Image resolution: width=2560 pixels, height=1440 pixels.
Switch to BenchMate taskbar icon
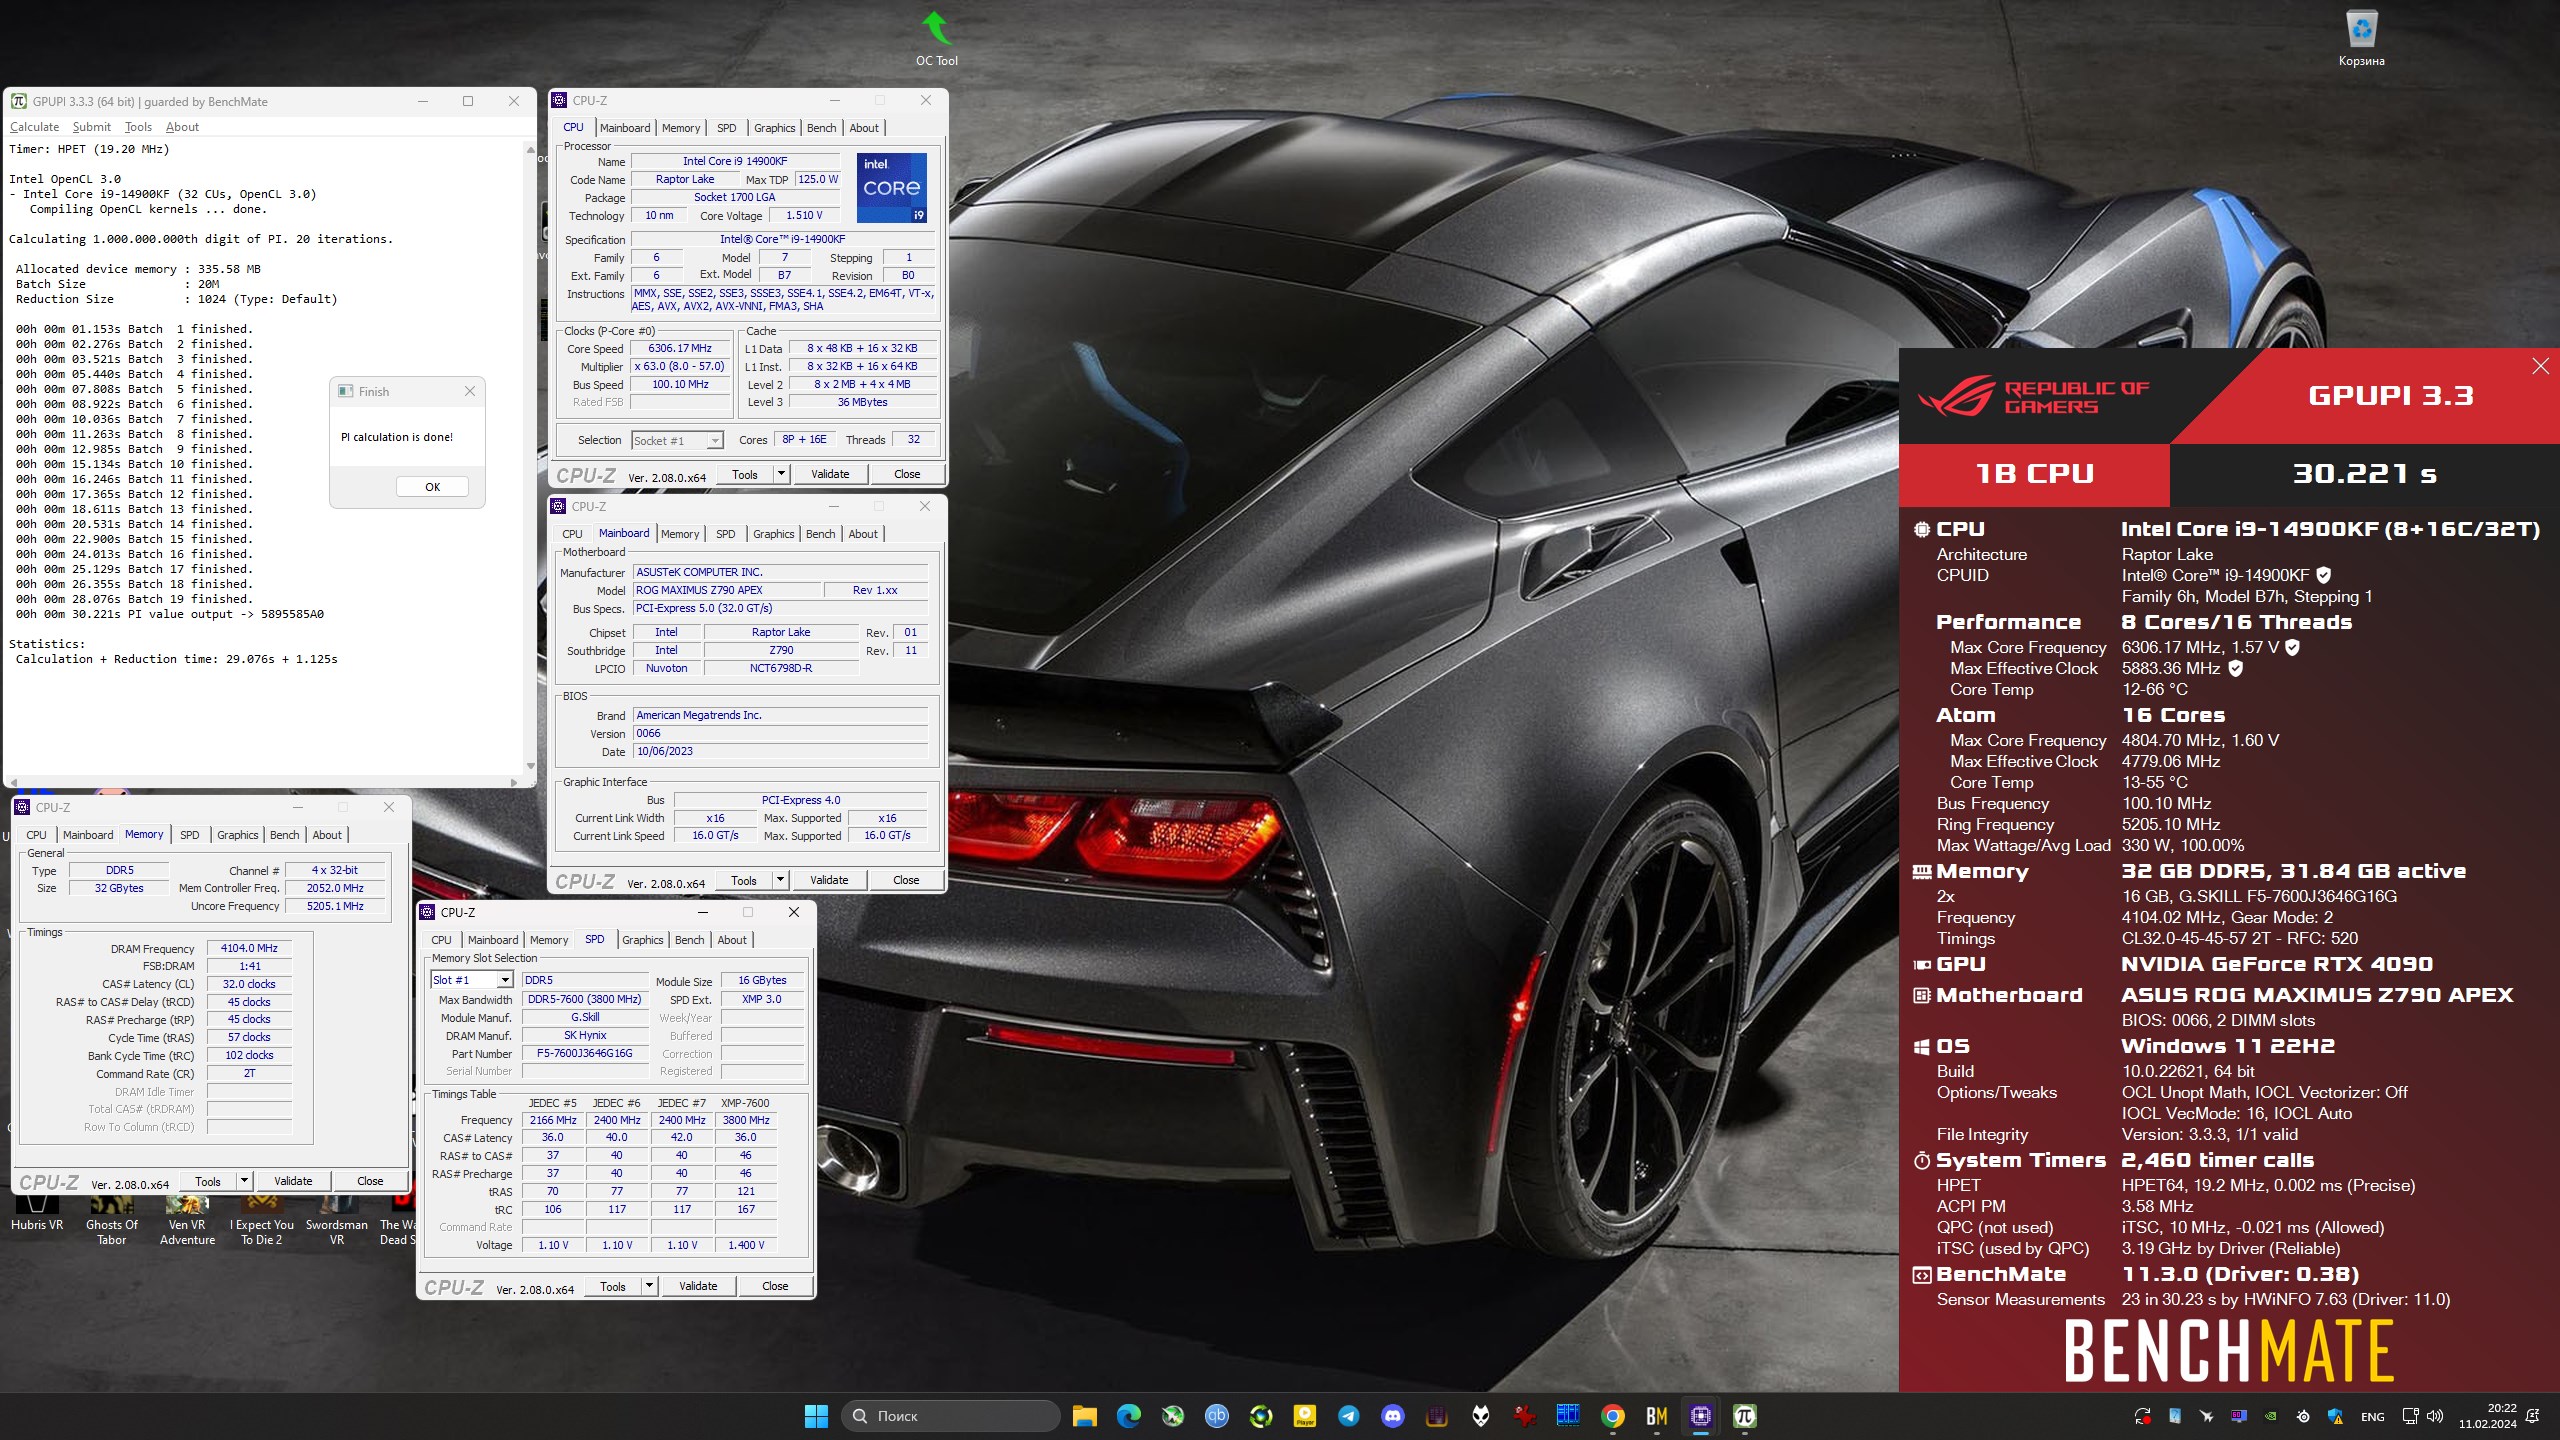[x=1656, y=1416]
